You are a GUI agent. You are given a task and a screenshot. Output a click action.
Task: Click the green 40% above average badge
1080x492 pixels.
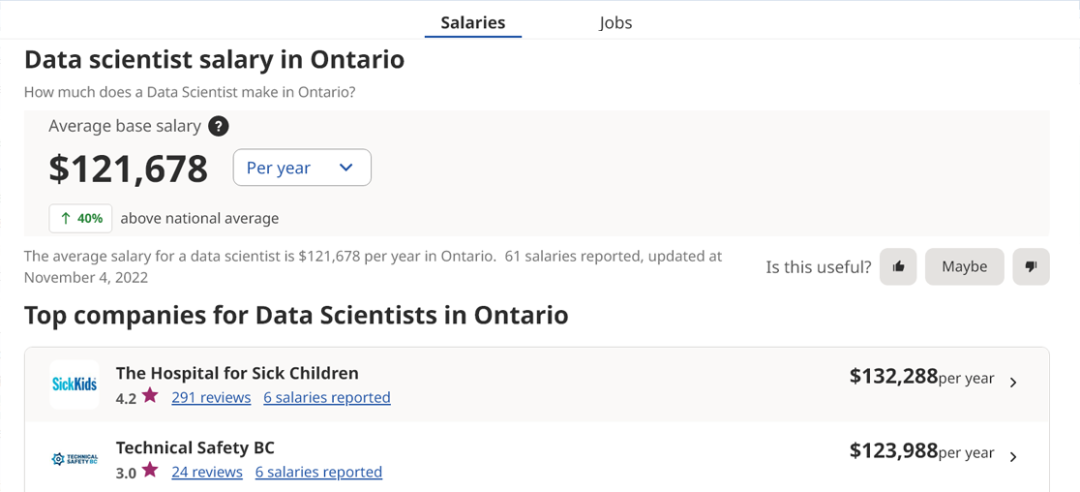[81, 218]
